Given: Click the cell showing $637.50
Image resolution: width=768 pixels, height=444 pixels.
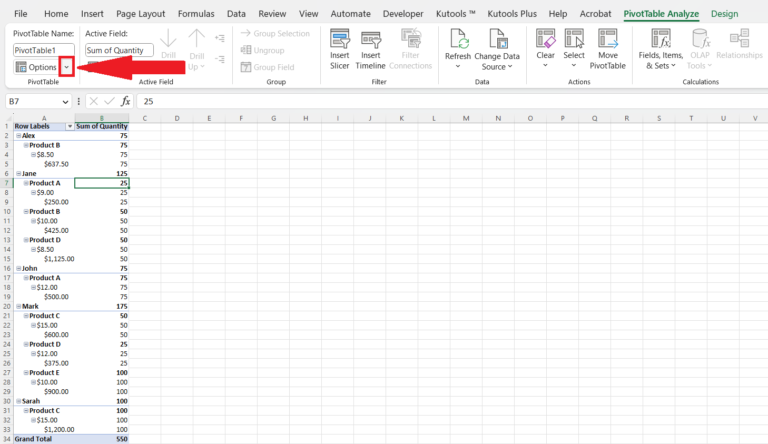Looking at the screenshot, I should pos(44,164).
